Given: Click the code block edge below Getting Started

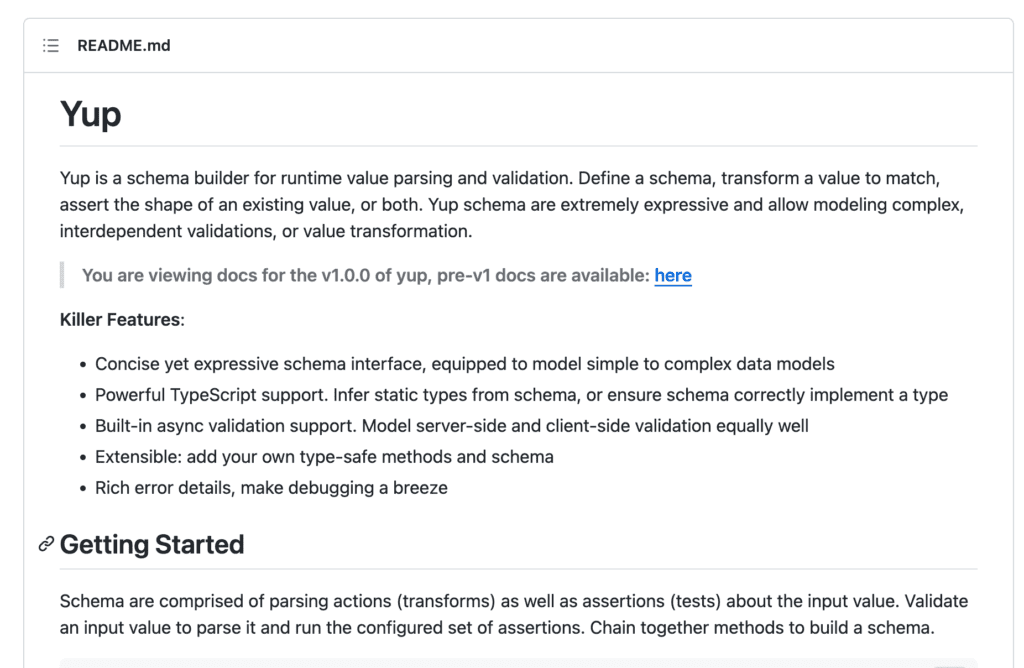Looking at the screenshot, I should click(500, 662).
